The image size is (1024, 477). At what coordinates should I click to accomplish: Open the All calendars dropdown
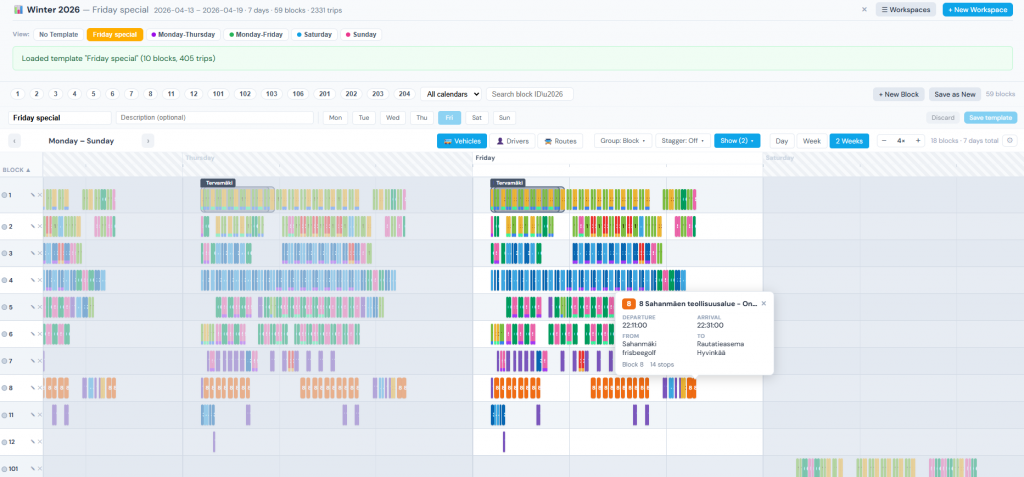451,94
